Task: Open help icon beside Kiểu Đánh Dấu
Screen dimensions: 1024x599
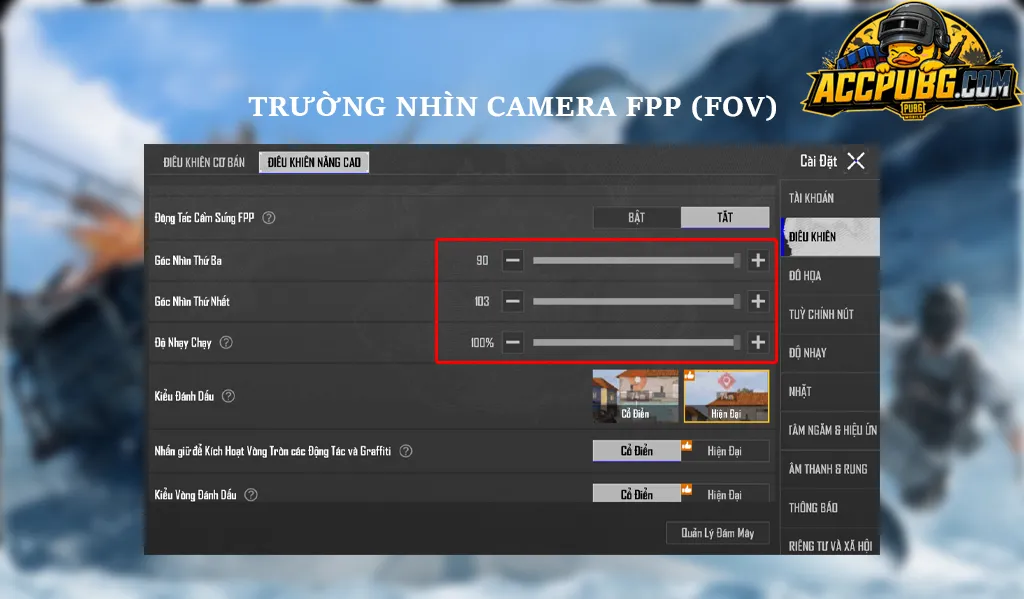Action: click(228, 396)
